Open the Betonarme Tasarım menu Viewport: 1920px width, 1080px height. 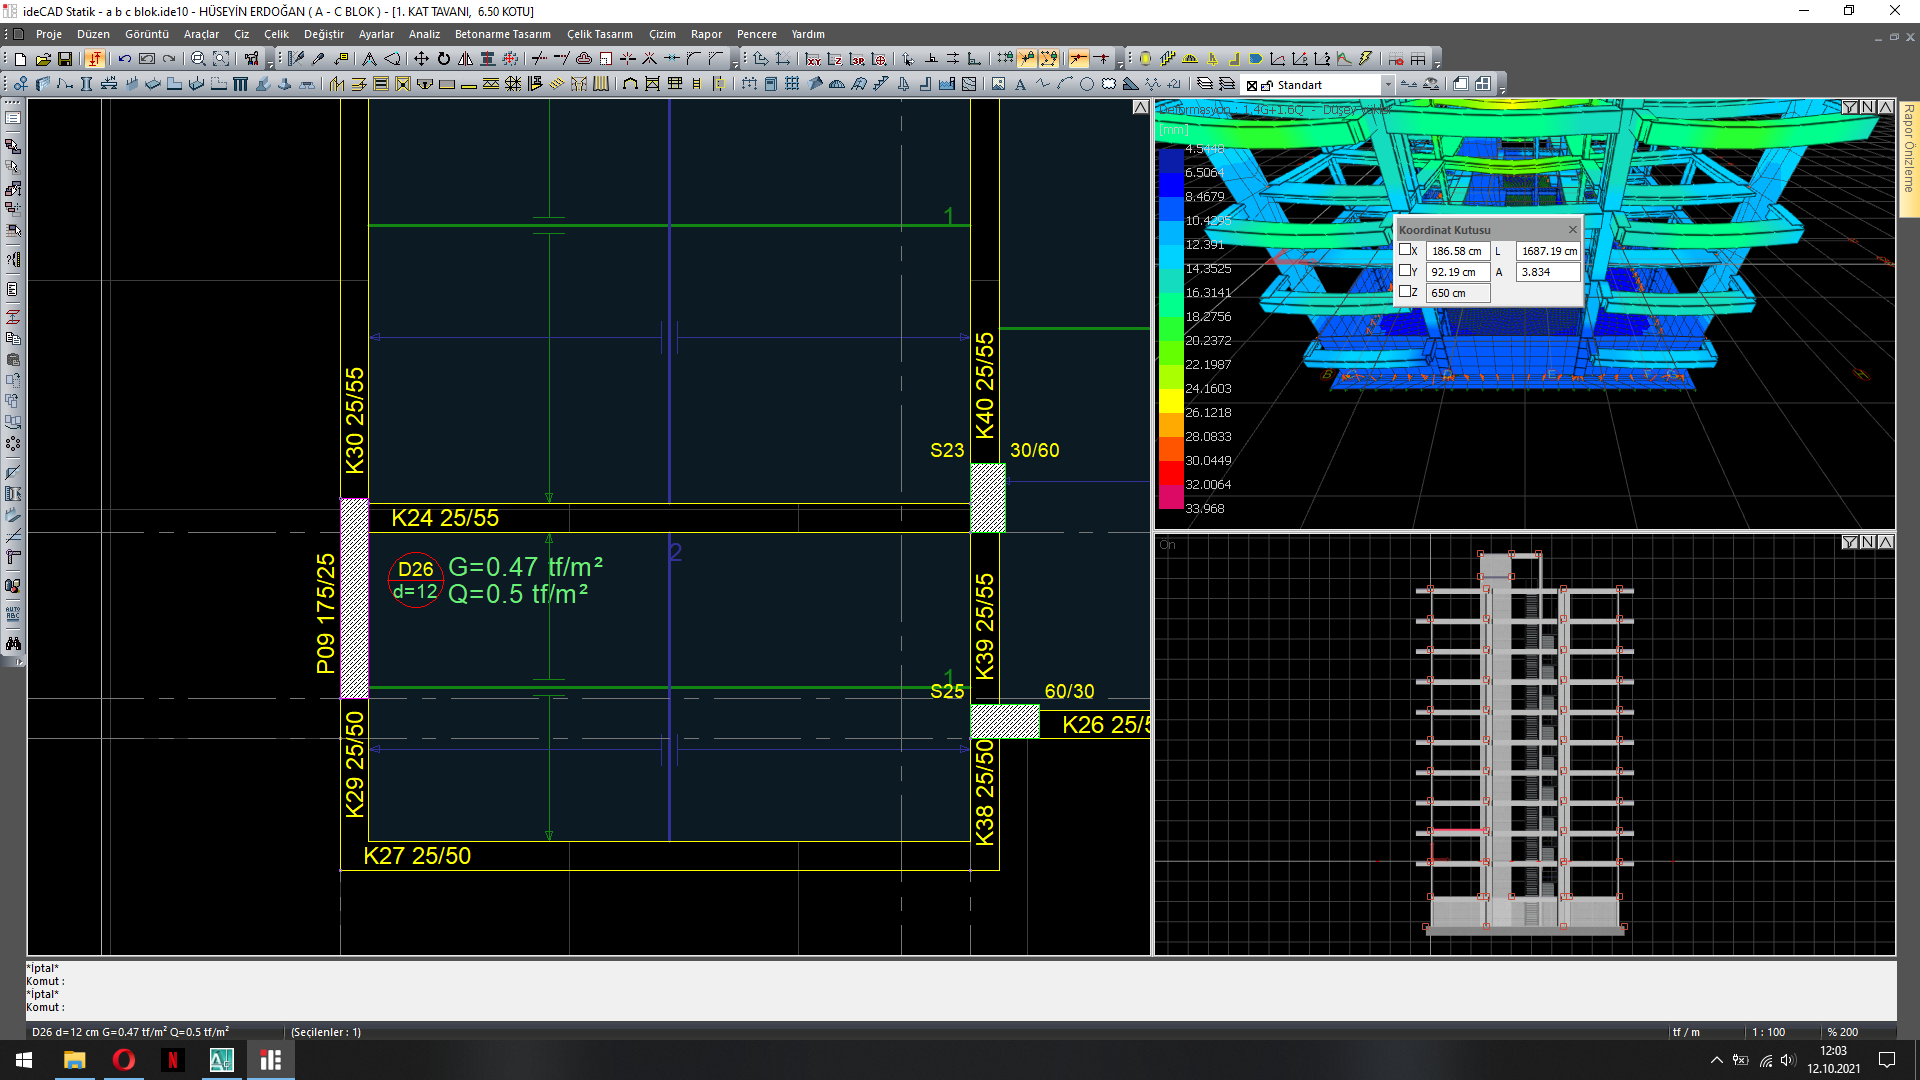(502, 34)
